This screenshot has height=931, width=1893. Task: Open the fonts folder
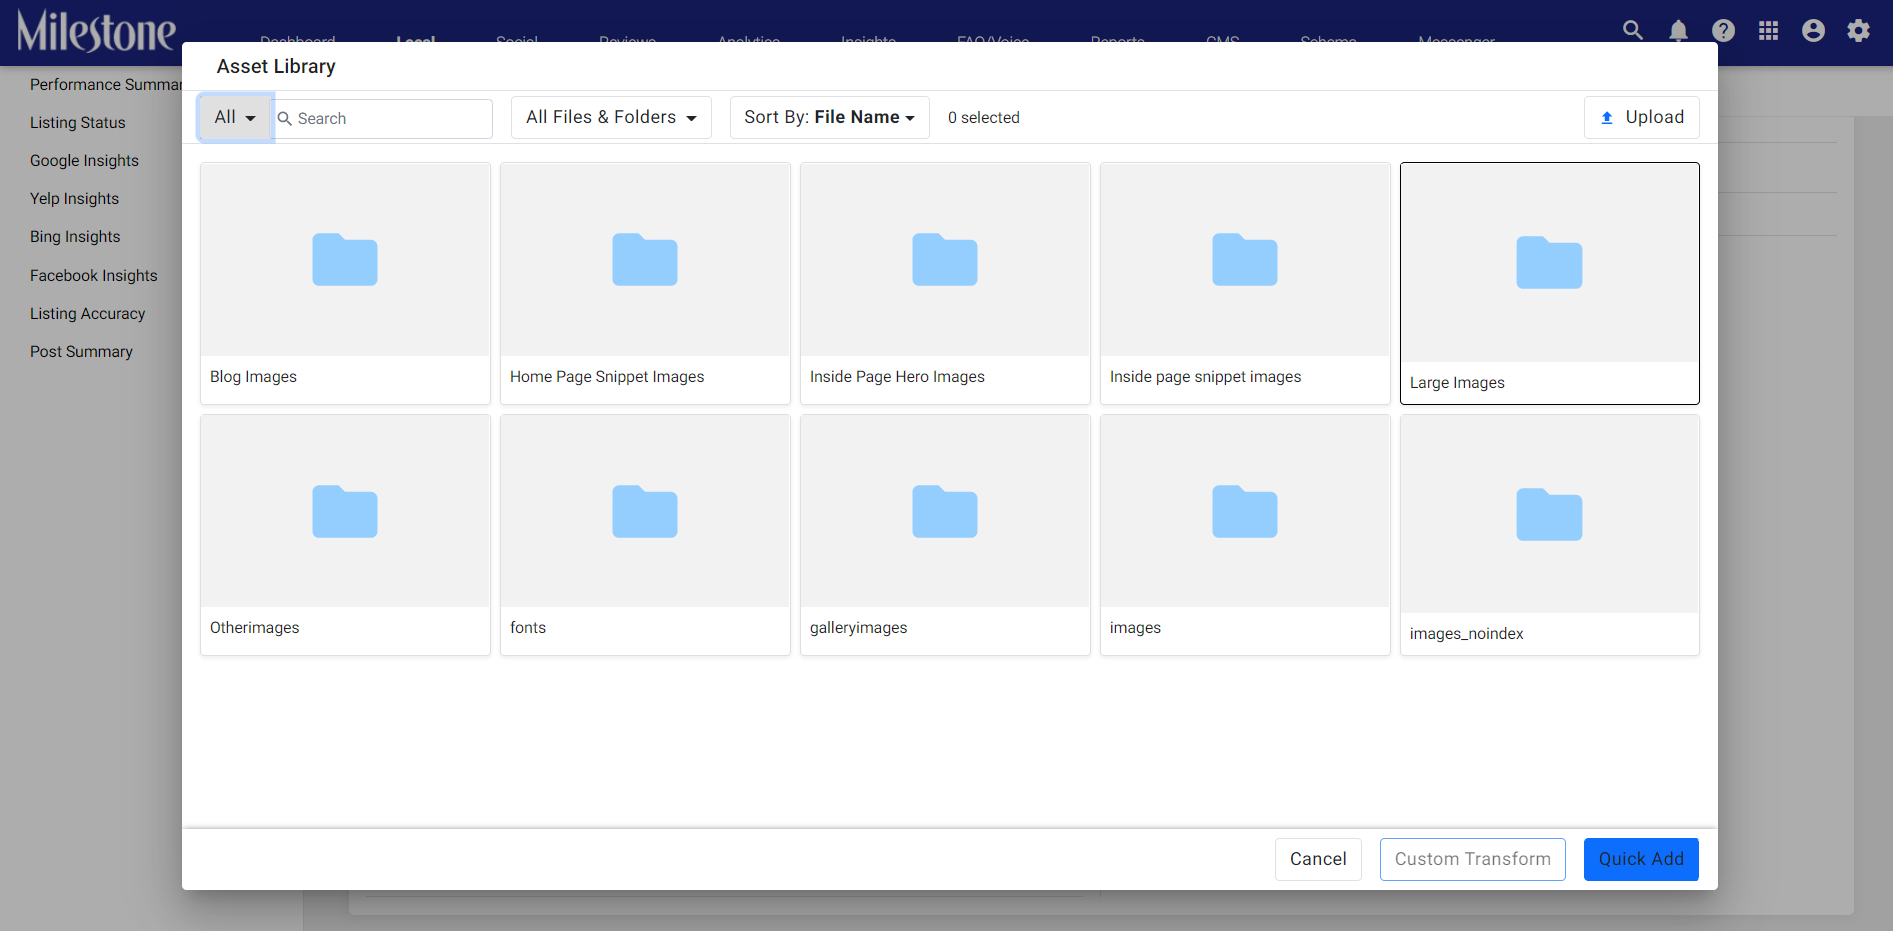(645, 535)
